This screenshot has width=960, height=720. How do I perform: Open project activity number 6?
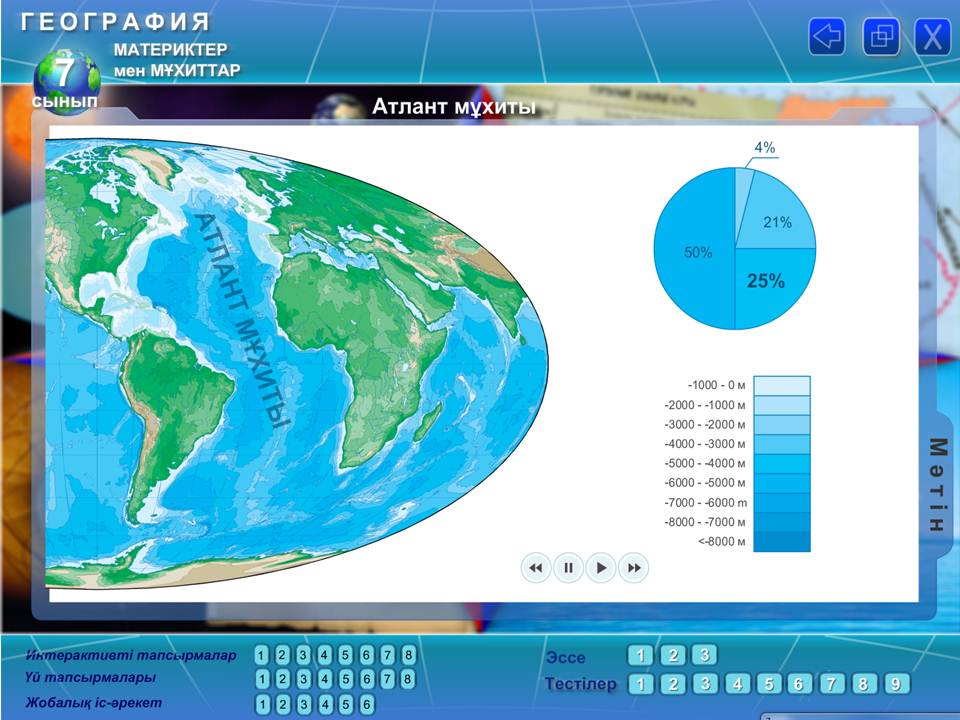click(366, 704)
